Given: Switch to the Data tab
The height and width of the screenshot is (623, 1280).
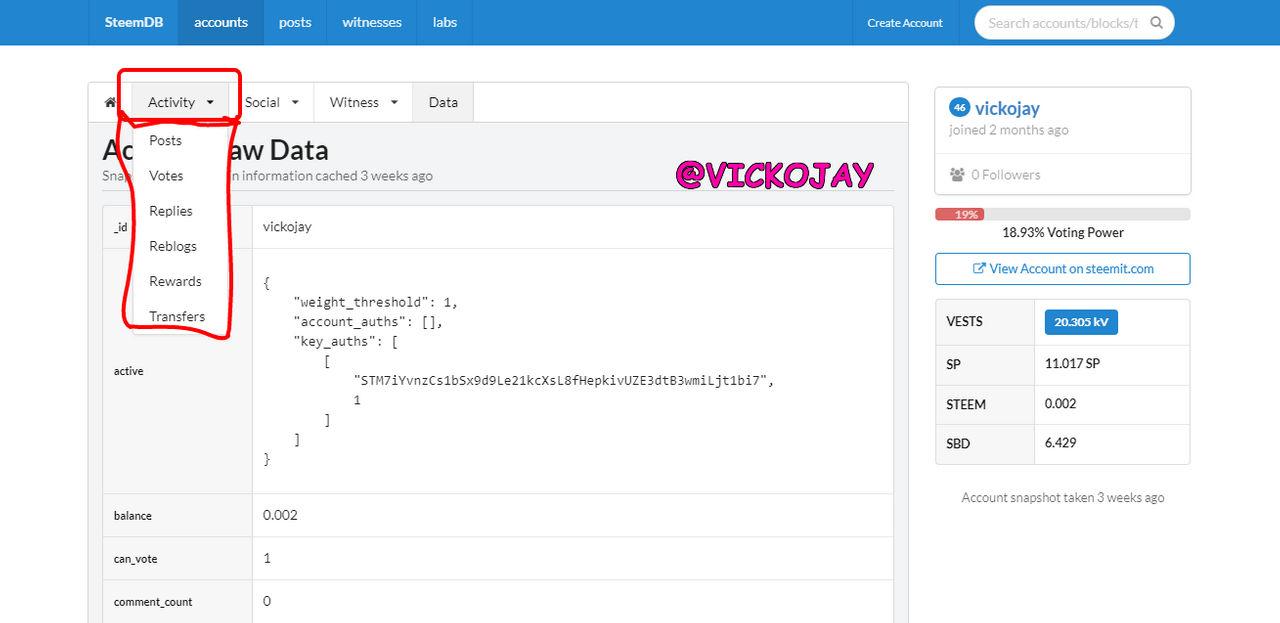Looking at the screenshot, I should 443,102.
